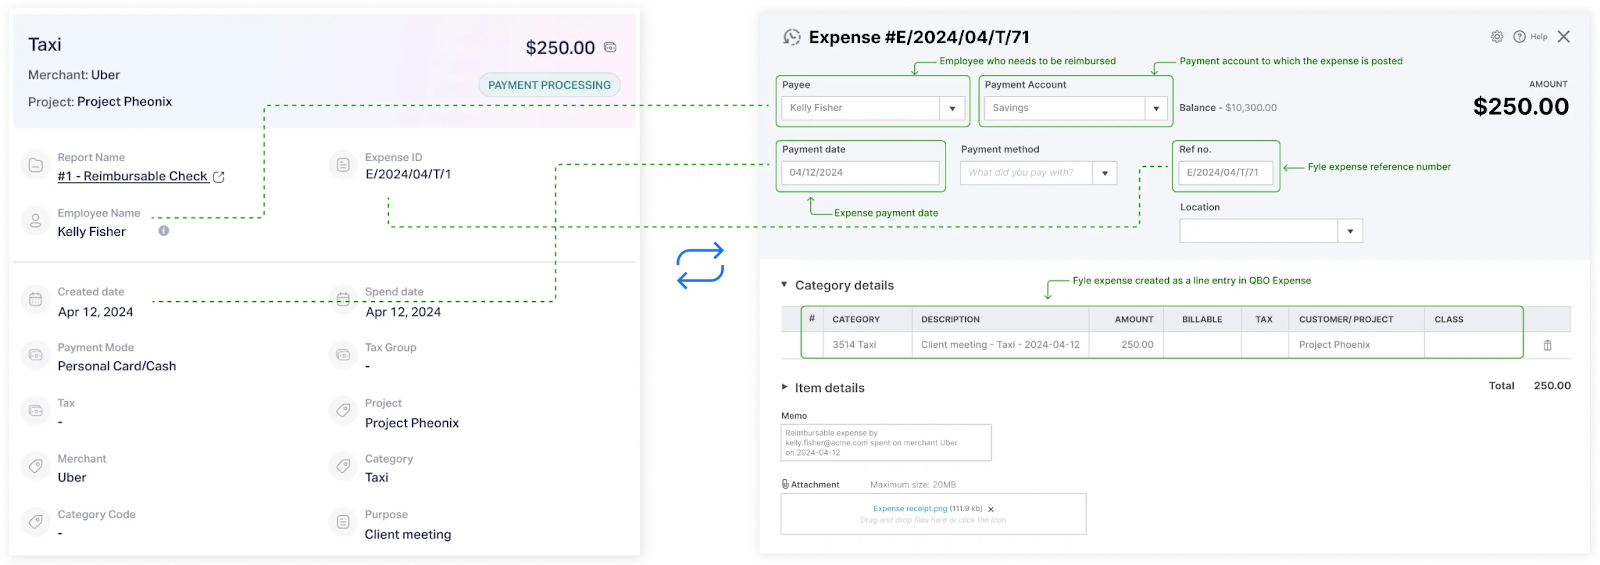1600x565 pixels.
Task: Click the attachment drag and drop area
Action: (x=933, y=514)
